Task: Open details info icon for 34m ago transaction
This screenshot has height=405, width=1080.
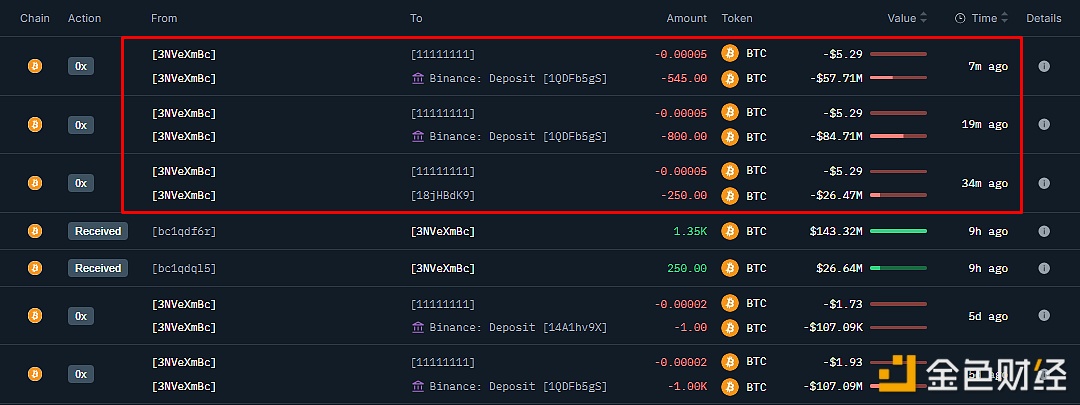Action: click(1043, 183)
